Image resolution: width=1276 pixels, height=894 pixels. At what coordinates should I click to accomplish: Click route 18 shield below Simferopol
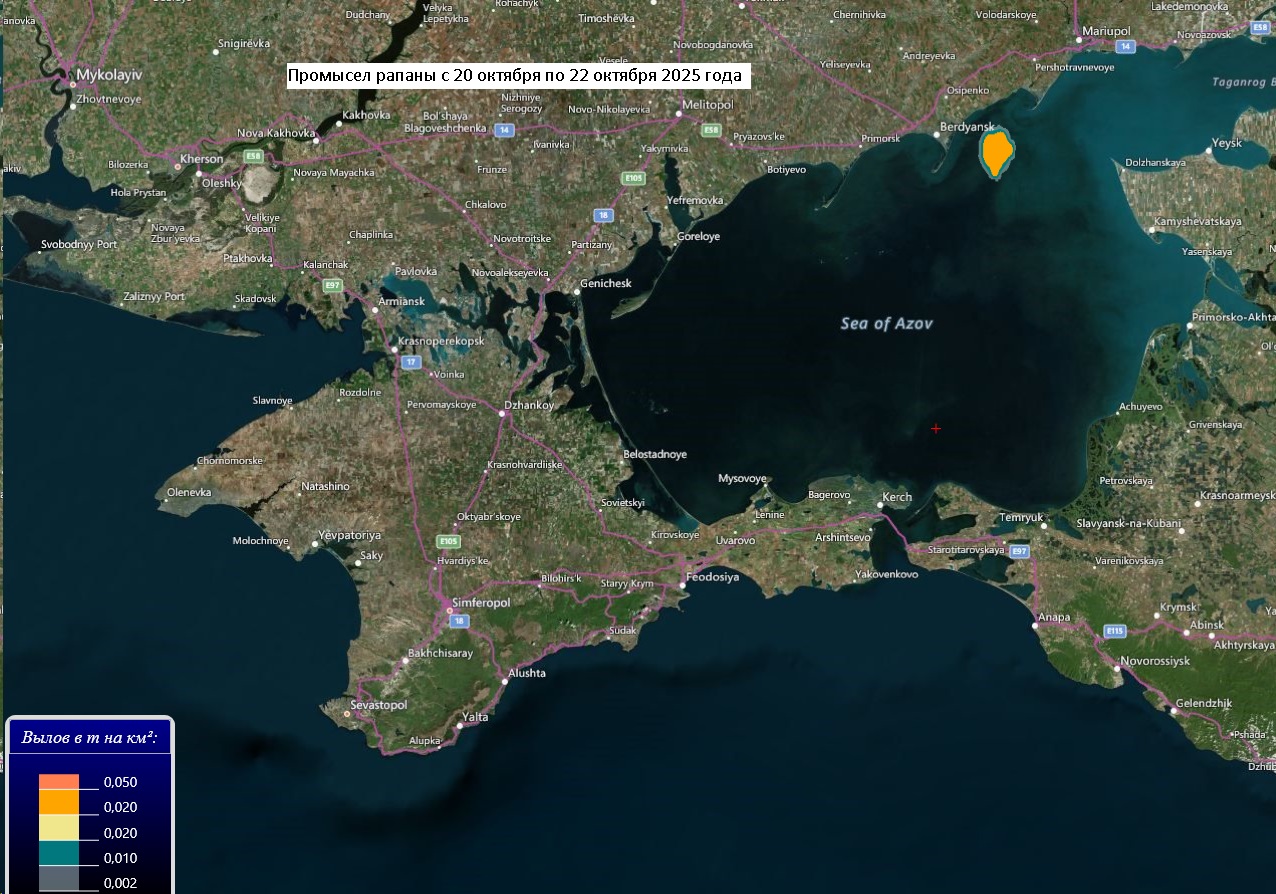pos(459,621)
